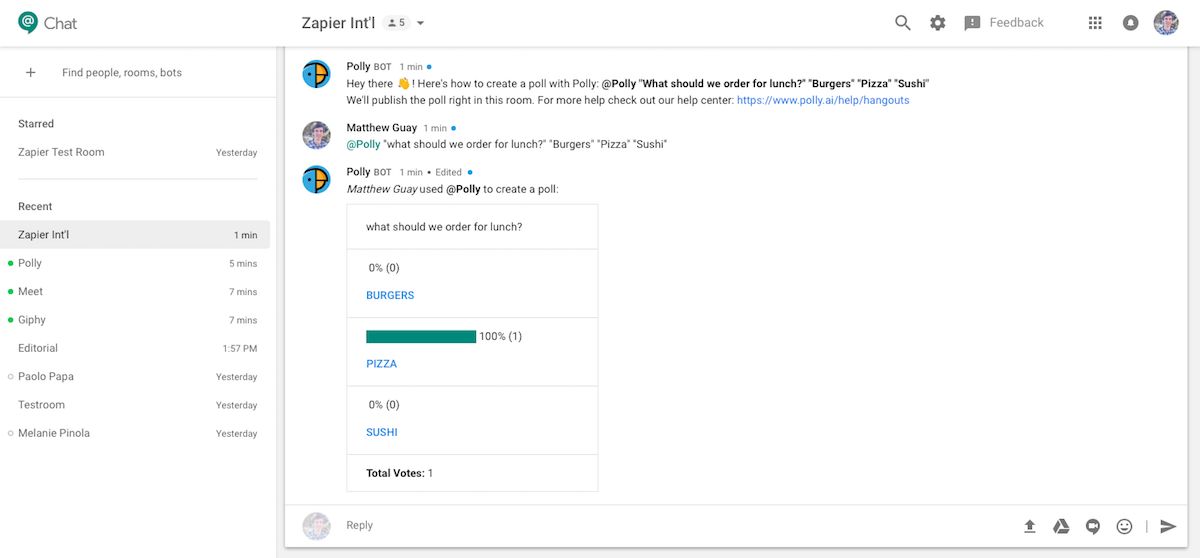Vote for SUSHI in the poll
Screen dimensions: 1200x558
coord(382,432)
